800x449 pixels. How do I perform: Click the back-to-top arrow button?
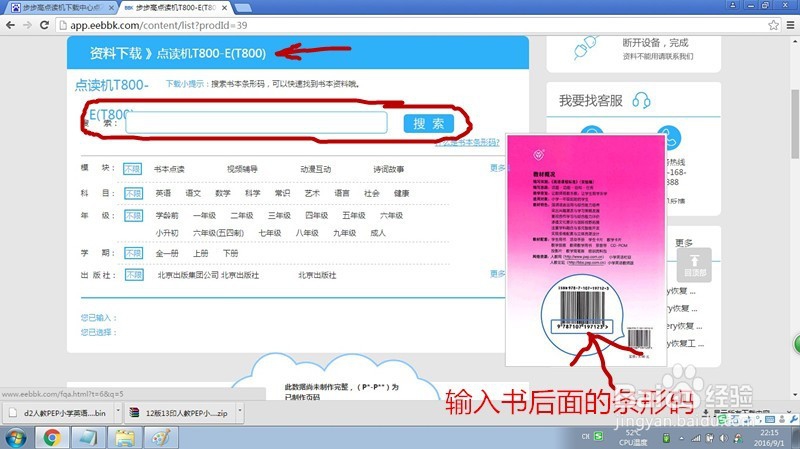click(694, 265)
